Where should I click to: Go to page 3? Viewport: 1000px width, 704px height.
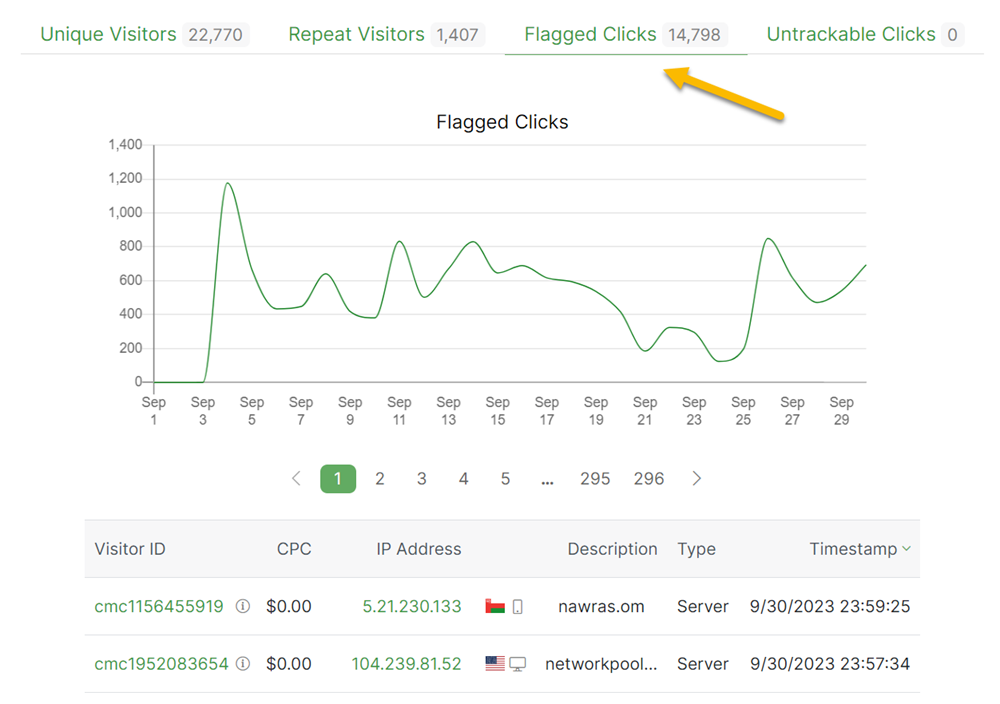(422, 479)
